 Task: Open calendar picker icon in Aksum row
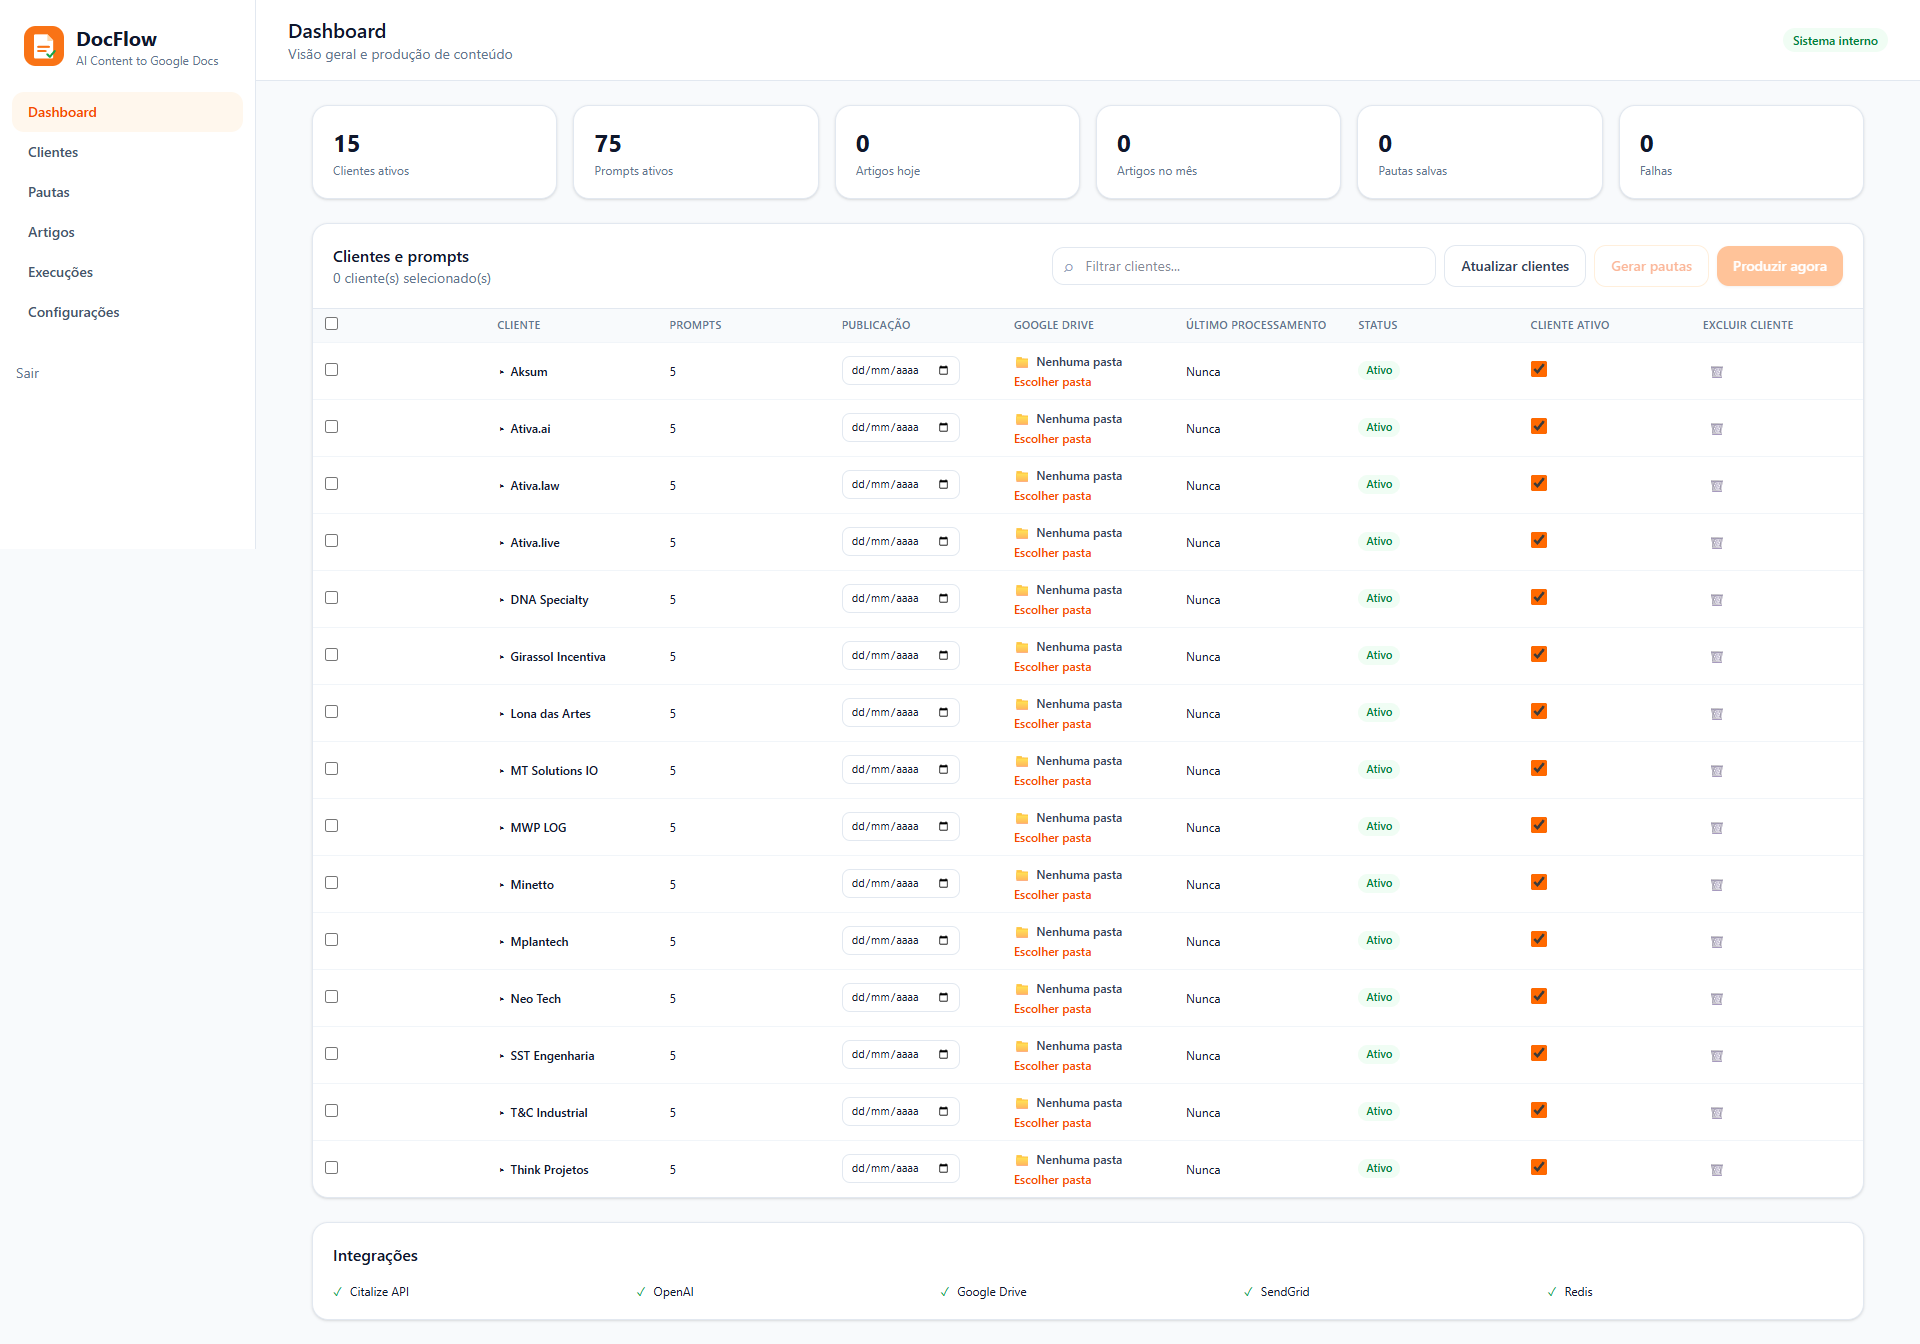[943, 370]
